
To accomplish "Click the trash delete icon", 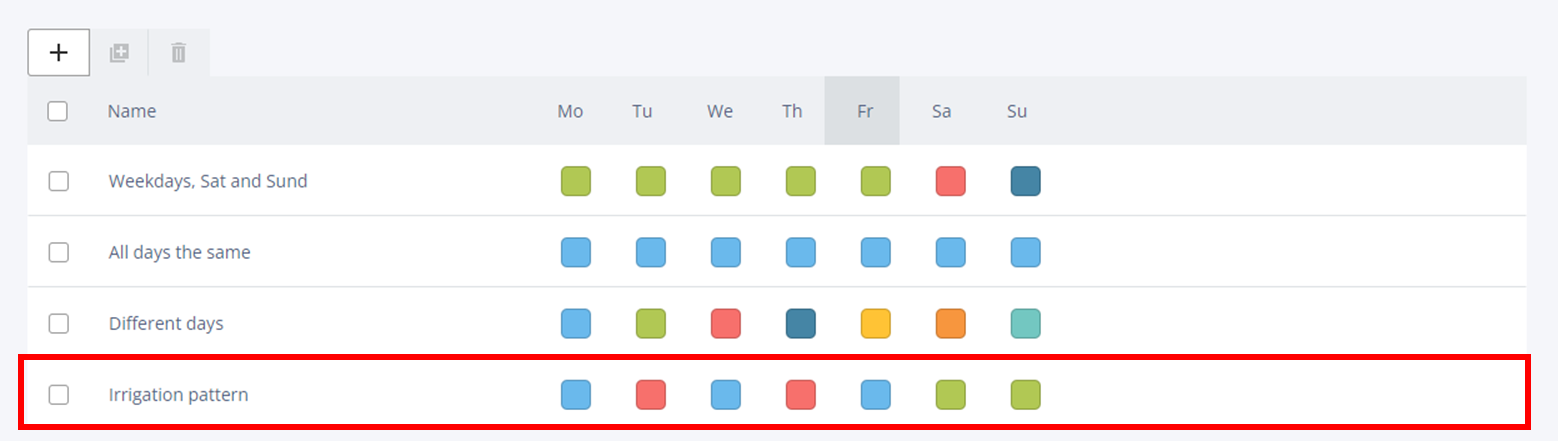I will (x=178, y=53).
